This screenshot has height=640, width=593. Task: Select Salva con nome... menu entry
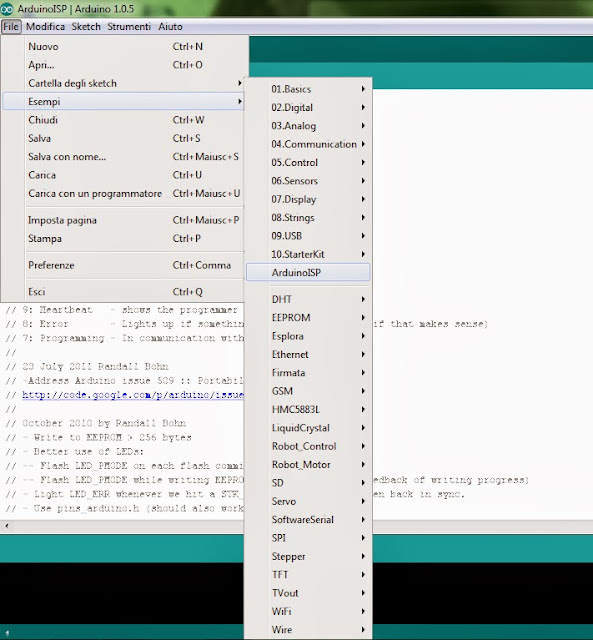(123, 157)
